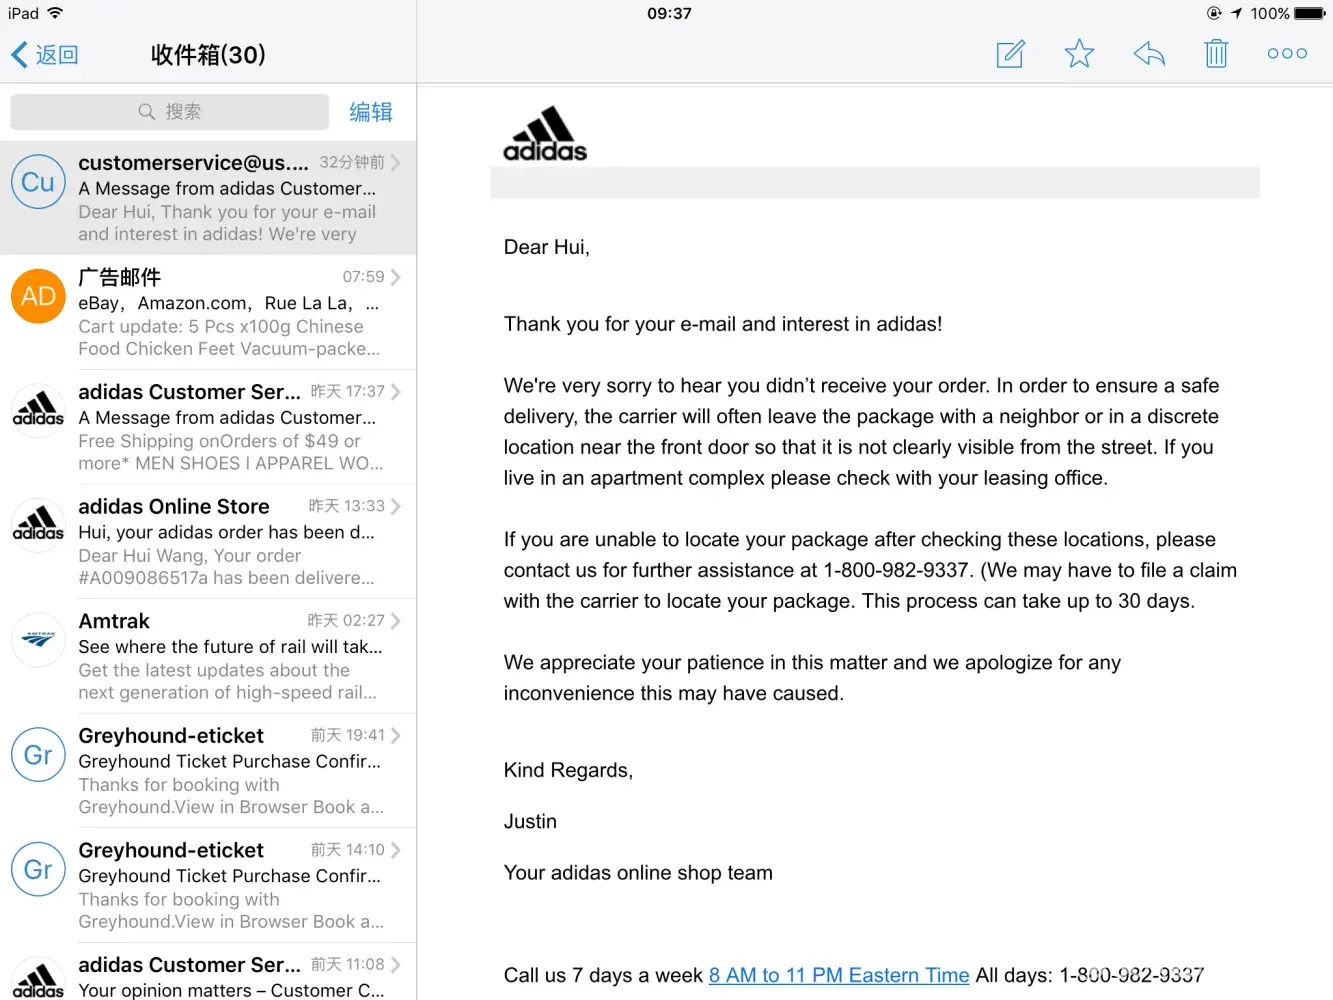
Task: Tap the orange AD avatar icon
Action: [38, 297]
